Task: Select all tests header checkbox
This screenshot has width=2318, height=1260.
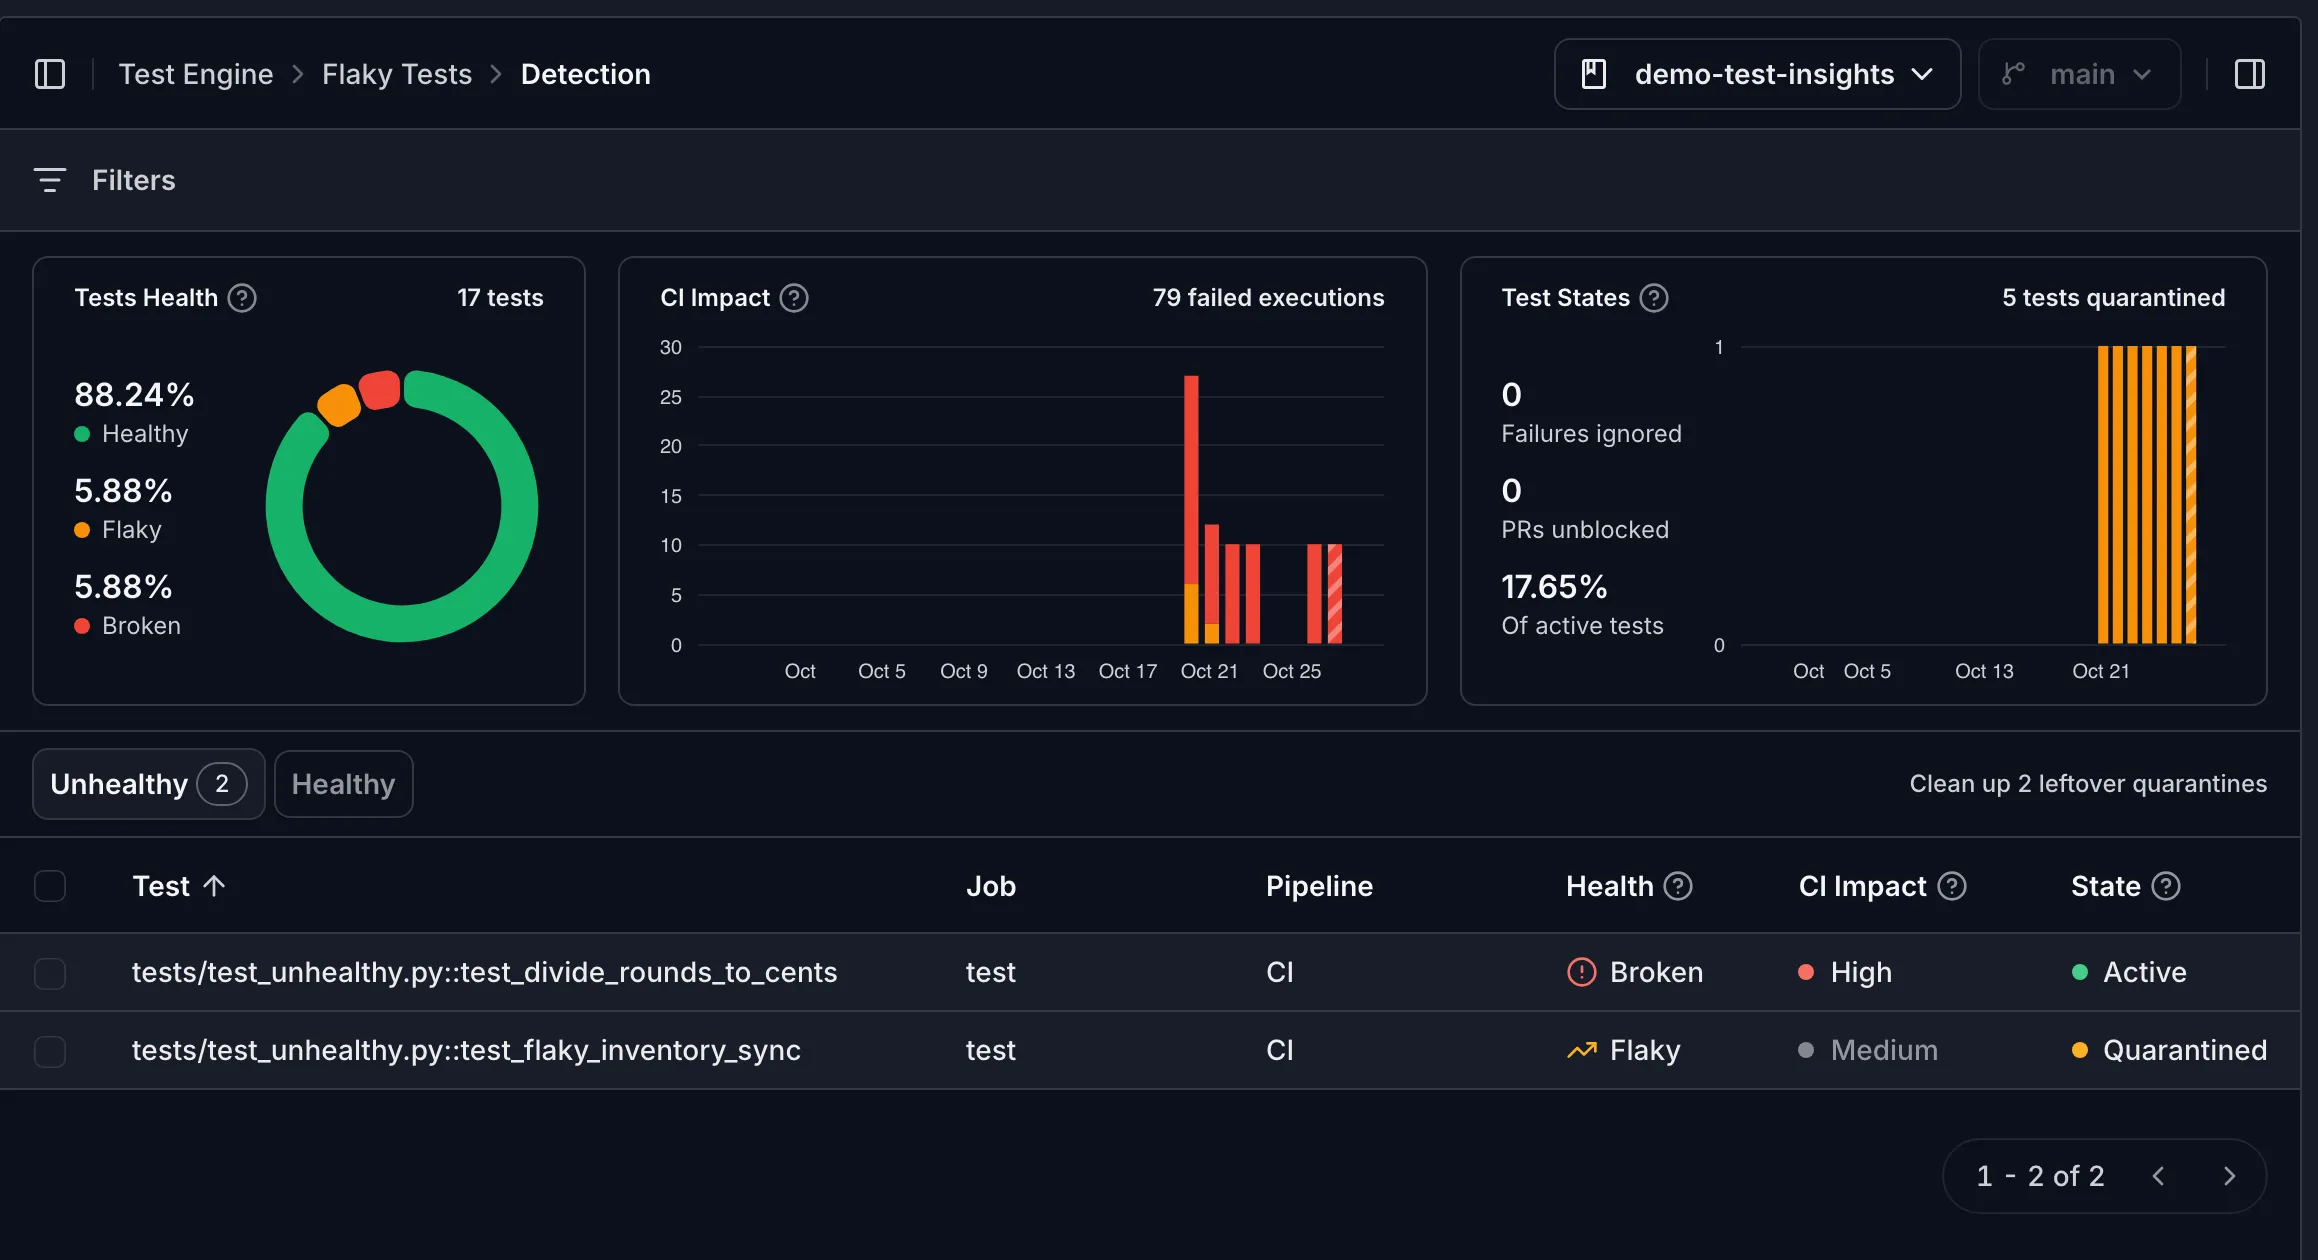Action: [x=50, y=886]
